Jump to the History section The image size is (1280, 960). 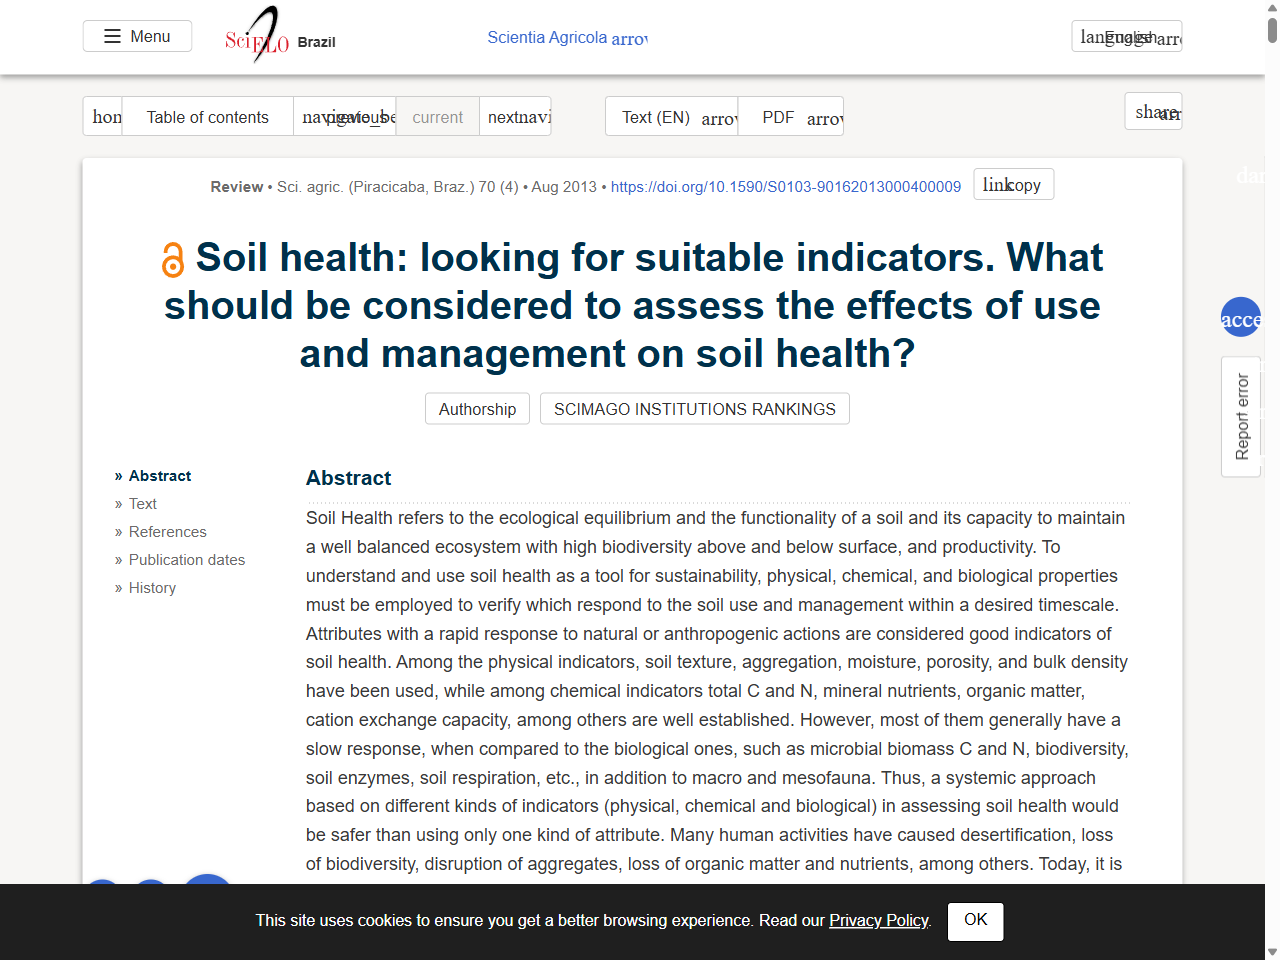[x=152, y=588]
